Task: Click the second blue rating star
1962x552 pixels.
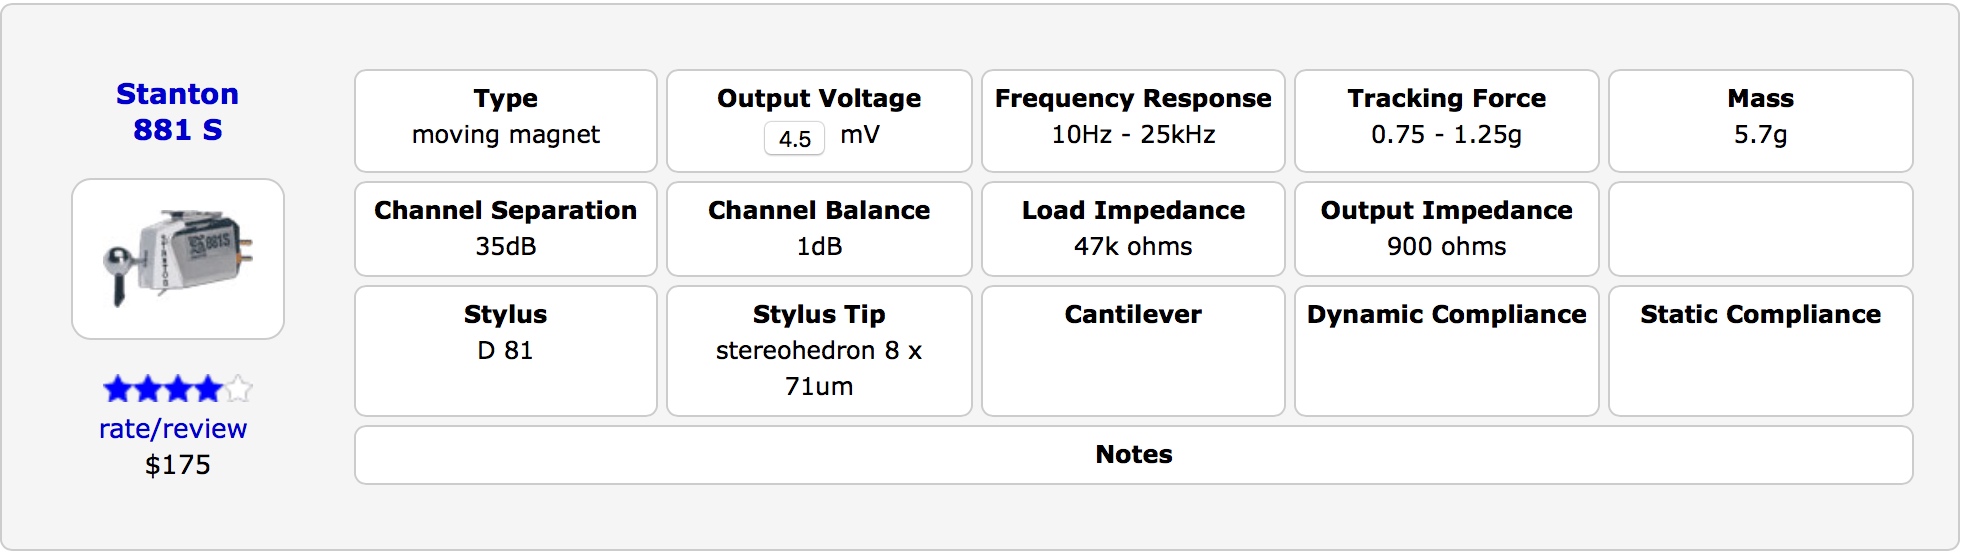Action: coord(148,389)
